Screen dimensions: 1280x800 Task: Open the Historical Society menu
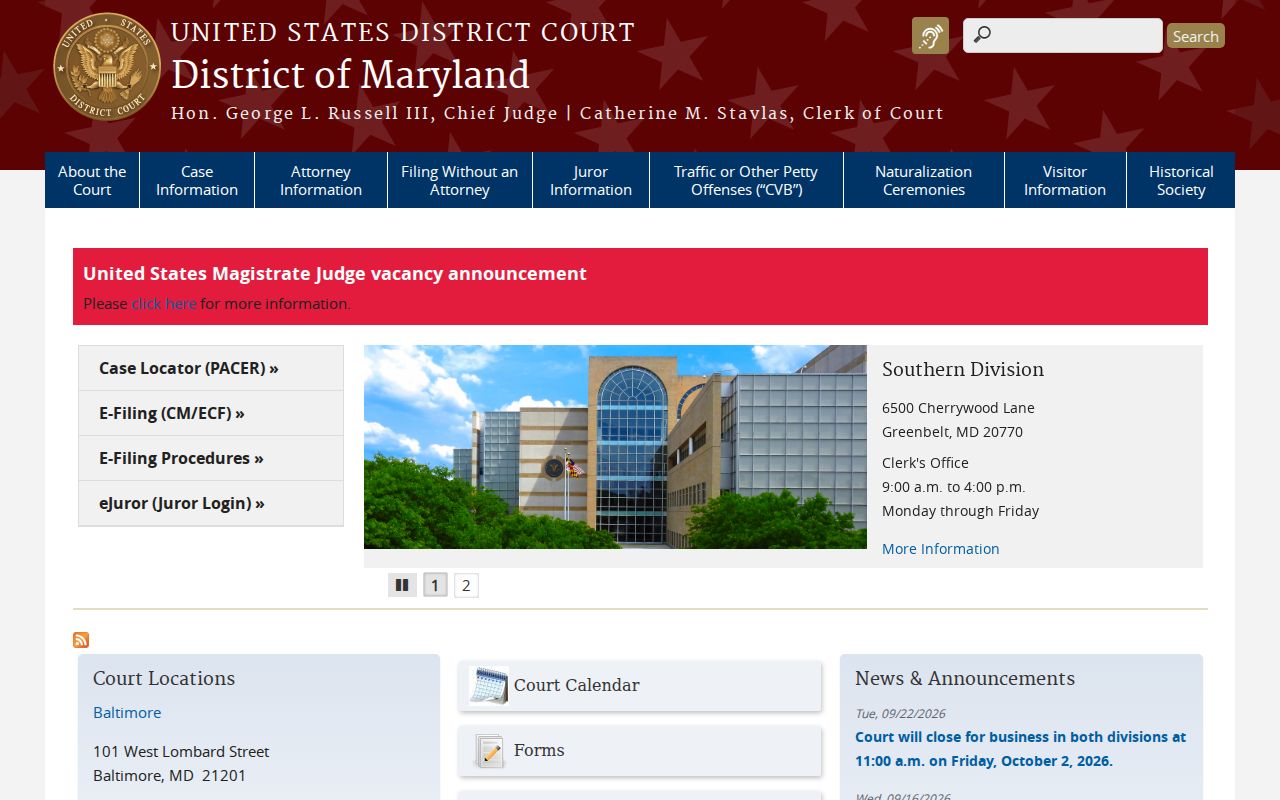tap(1181, 180)
